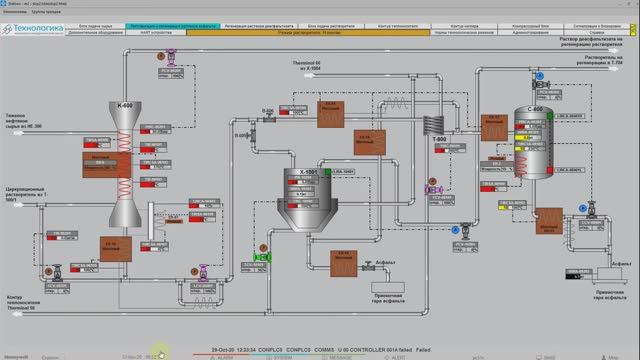This screenshot has width=640, height=360.
Task: Open the ALARM section in the status bar
Action: (222, 358)
